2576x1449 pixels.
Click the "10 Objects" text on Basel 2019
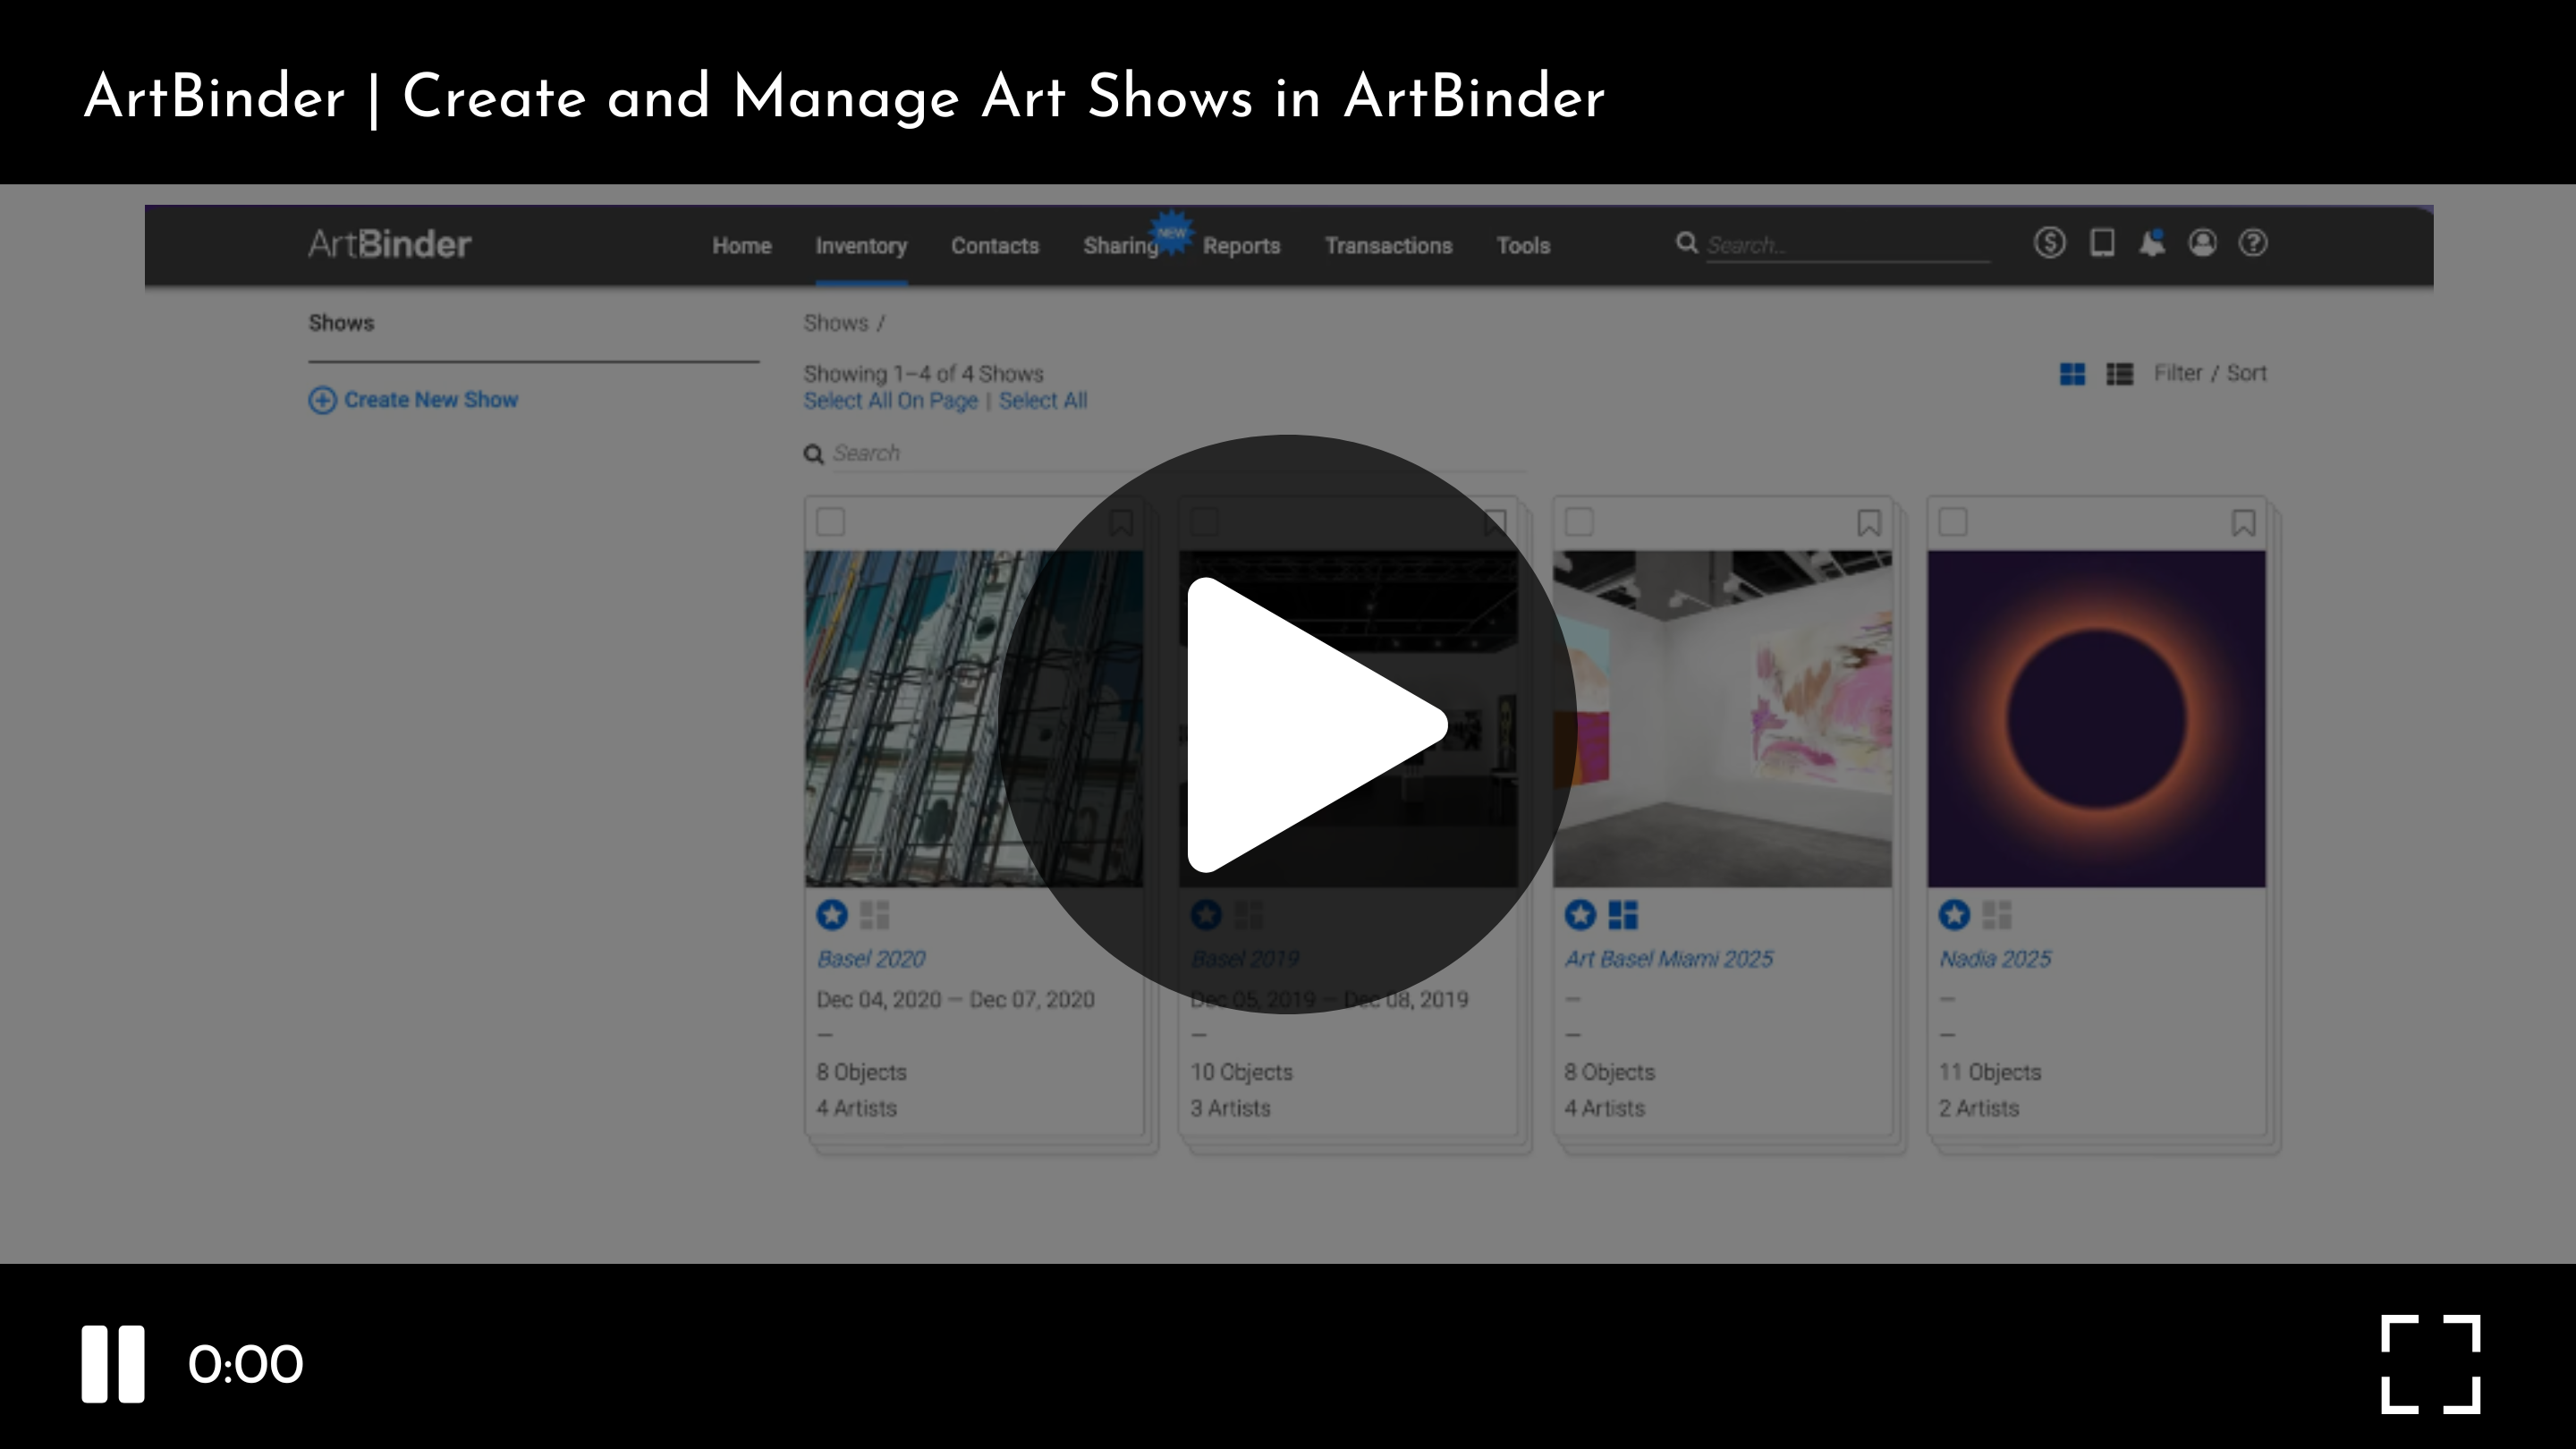(x=1241, y=1072)
